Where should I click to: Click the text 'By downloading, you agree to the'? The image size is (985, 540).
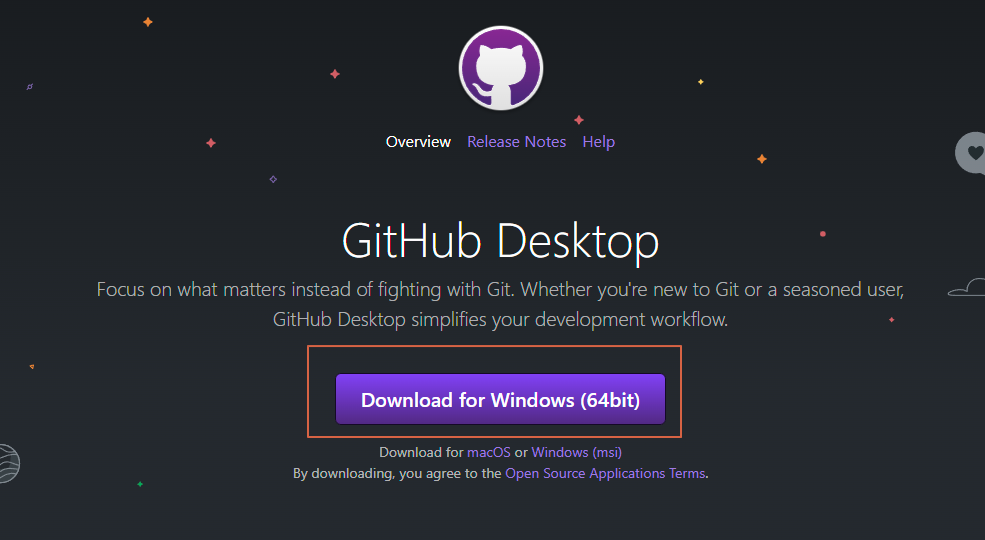tap(397, 473)
